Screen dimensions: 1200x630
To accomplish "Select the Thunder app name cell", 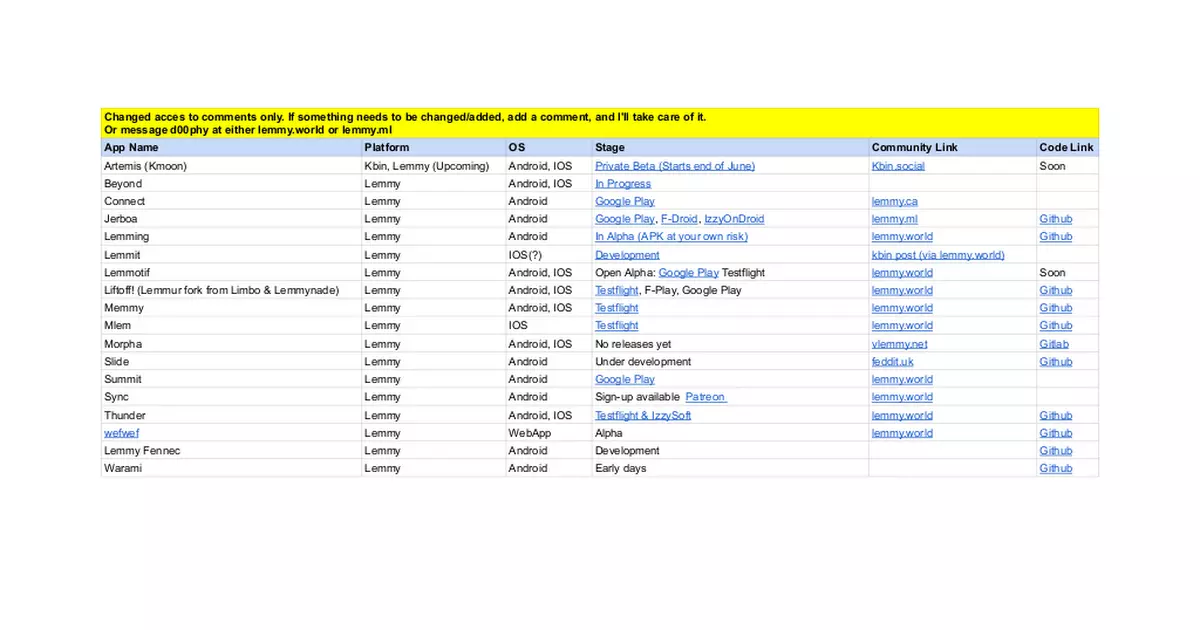I will (x=231, y=415).
